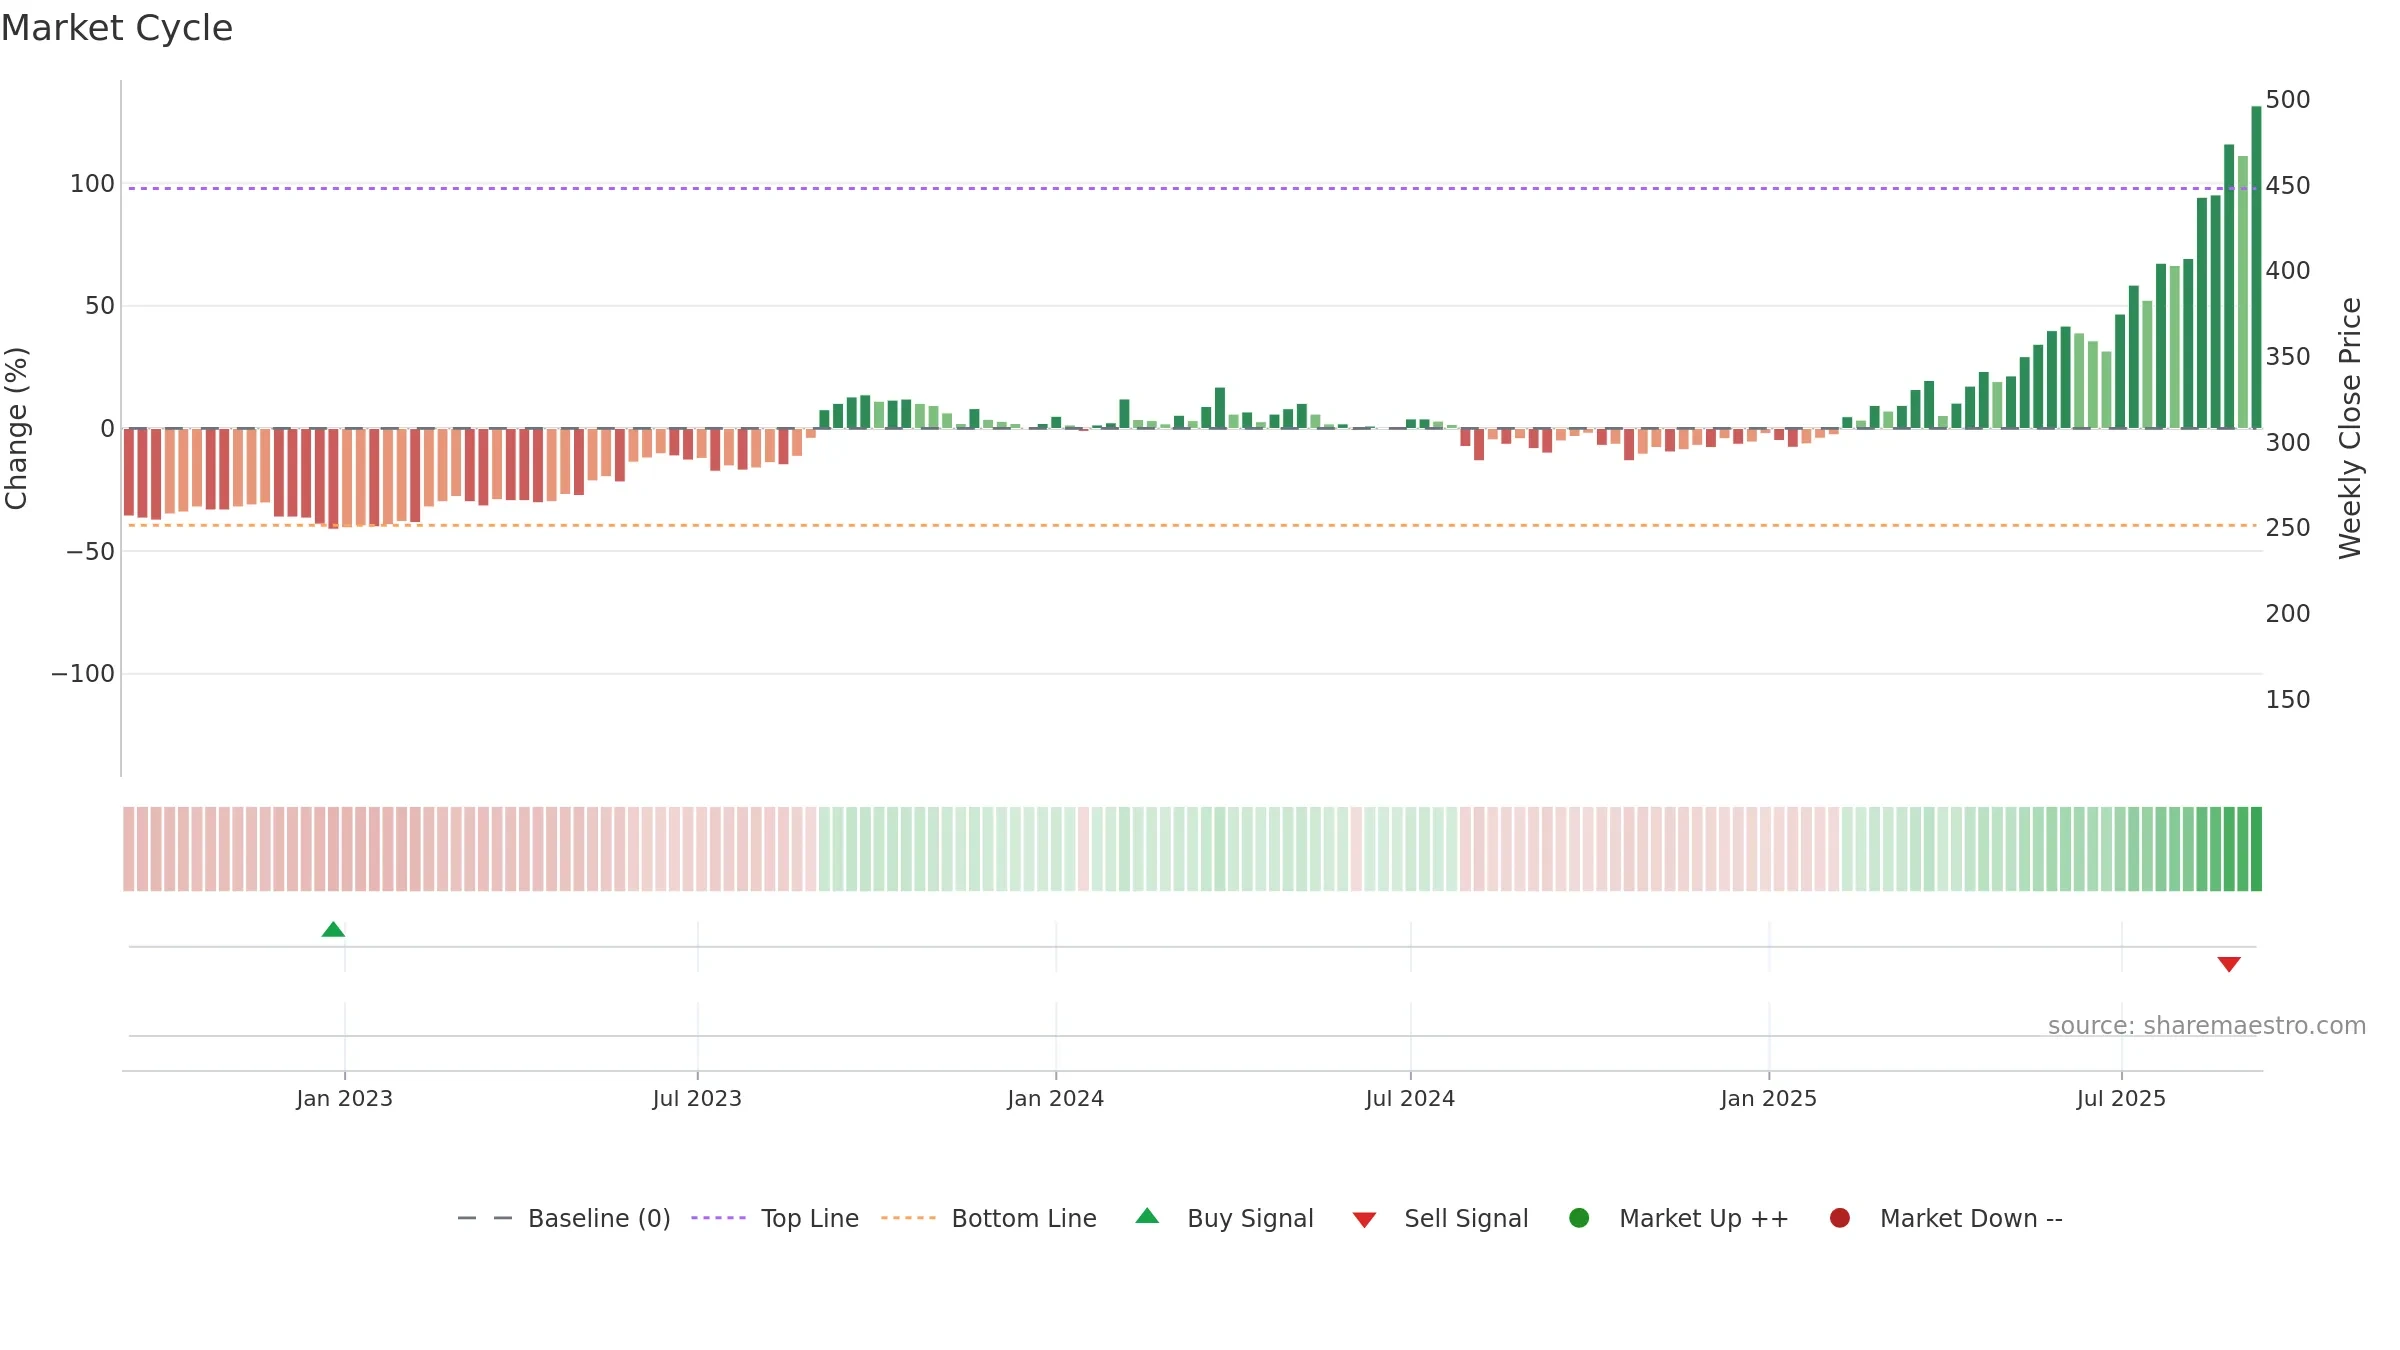Click the dark red circle icon in legend
The width and height of the screenshot is (2400, 1350).
pos(1839,1218)
